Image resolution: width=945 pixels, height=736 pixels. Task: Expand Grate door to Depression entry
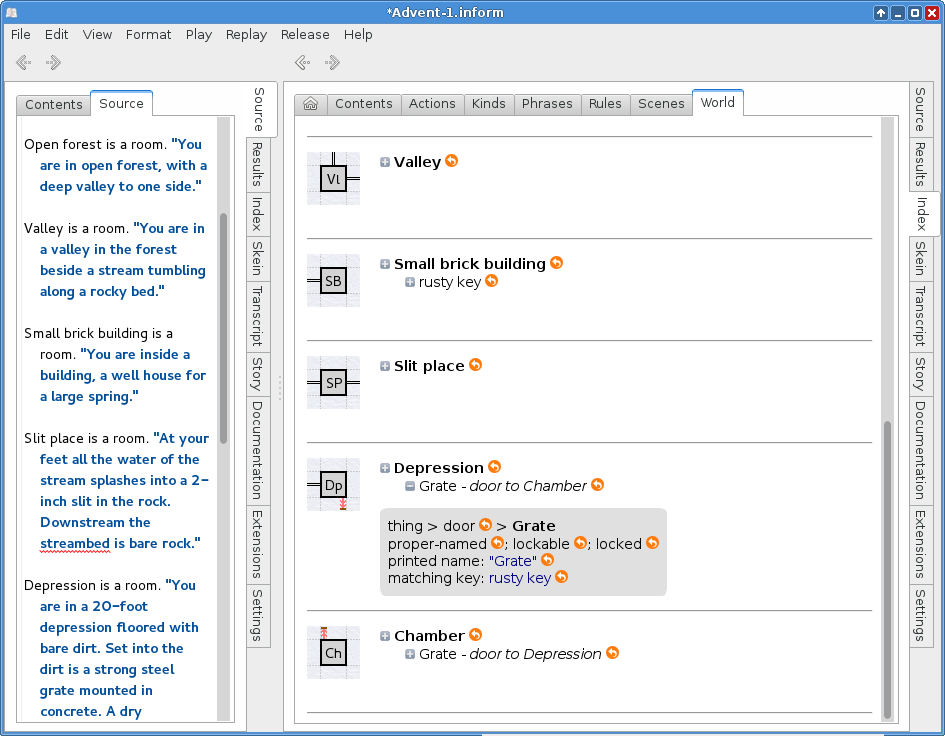(410, 654)
